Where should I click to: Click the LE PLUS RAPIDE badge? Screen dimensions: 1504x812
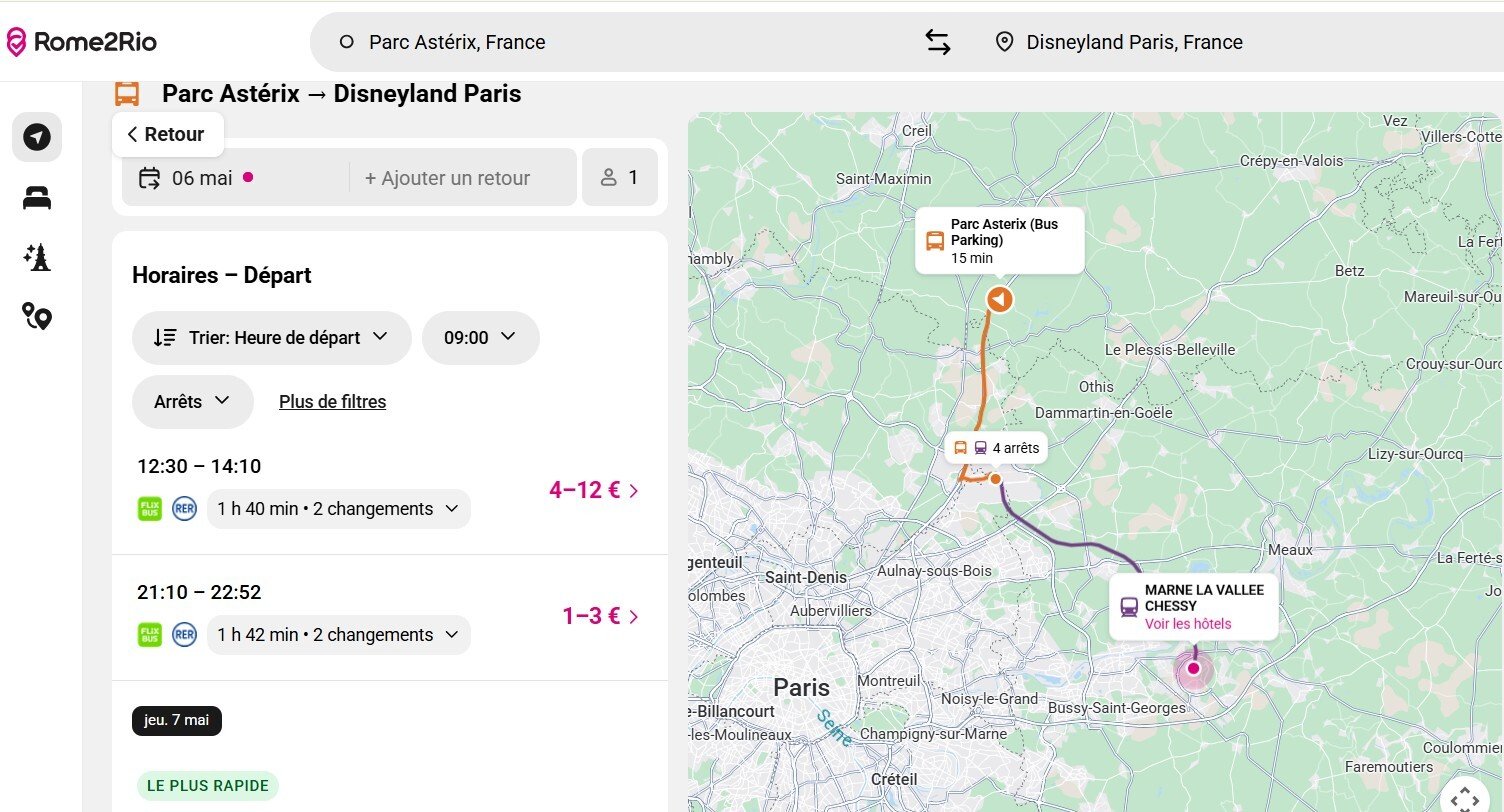pos(208,786)
